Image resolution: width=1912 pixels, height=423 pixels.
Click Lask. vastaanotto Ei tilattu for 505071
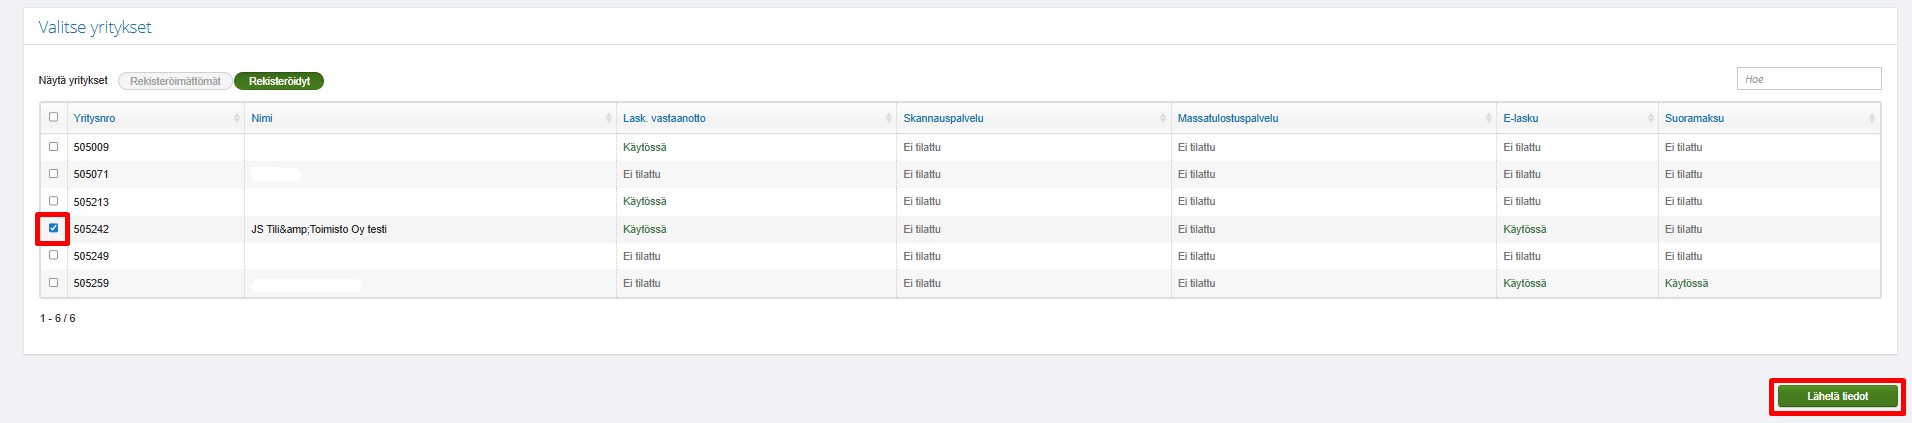[641, 174]
